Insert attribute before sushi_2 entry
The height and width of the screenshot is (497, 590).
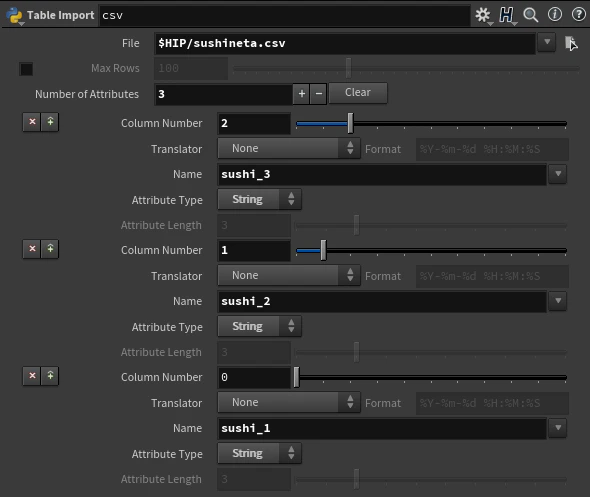coord(50,249)
